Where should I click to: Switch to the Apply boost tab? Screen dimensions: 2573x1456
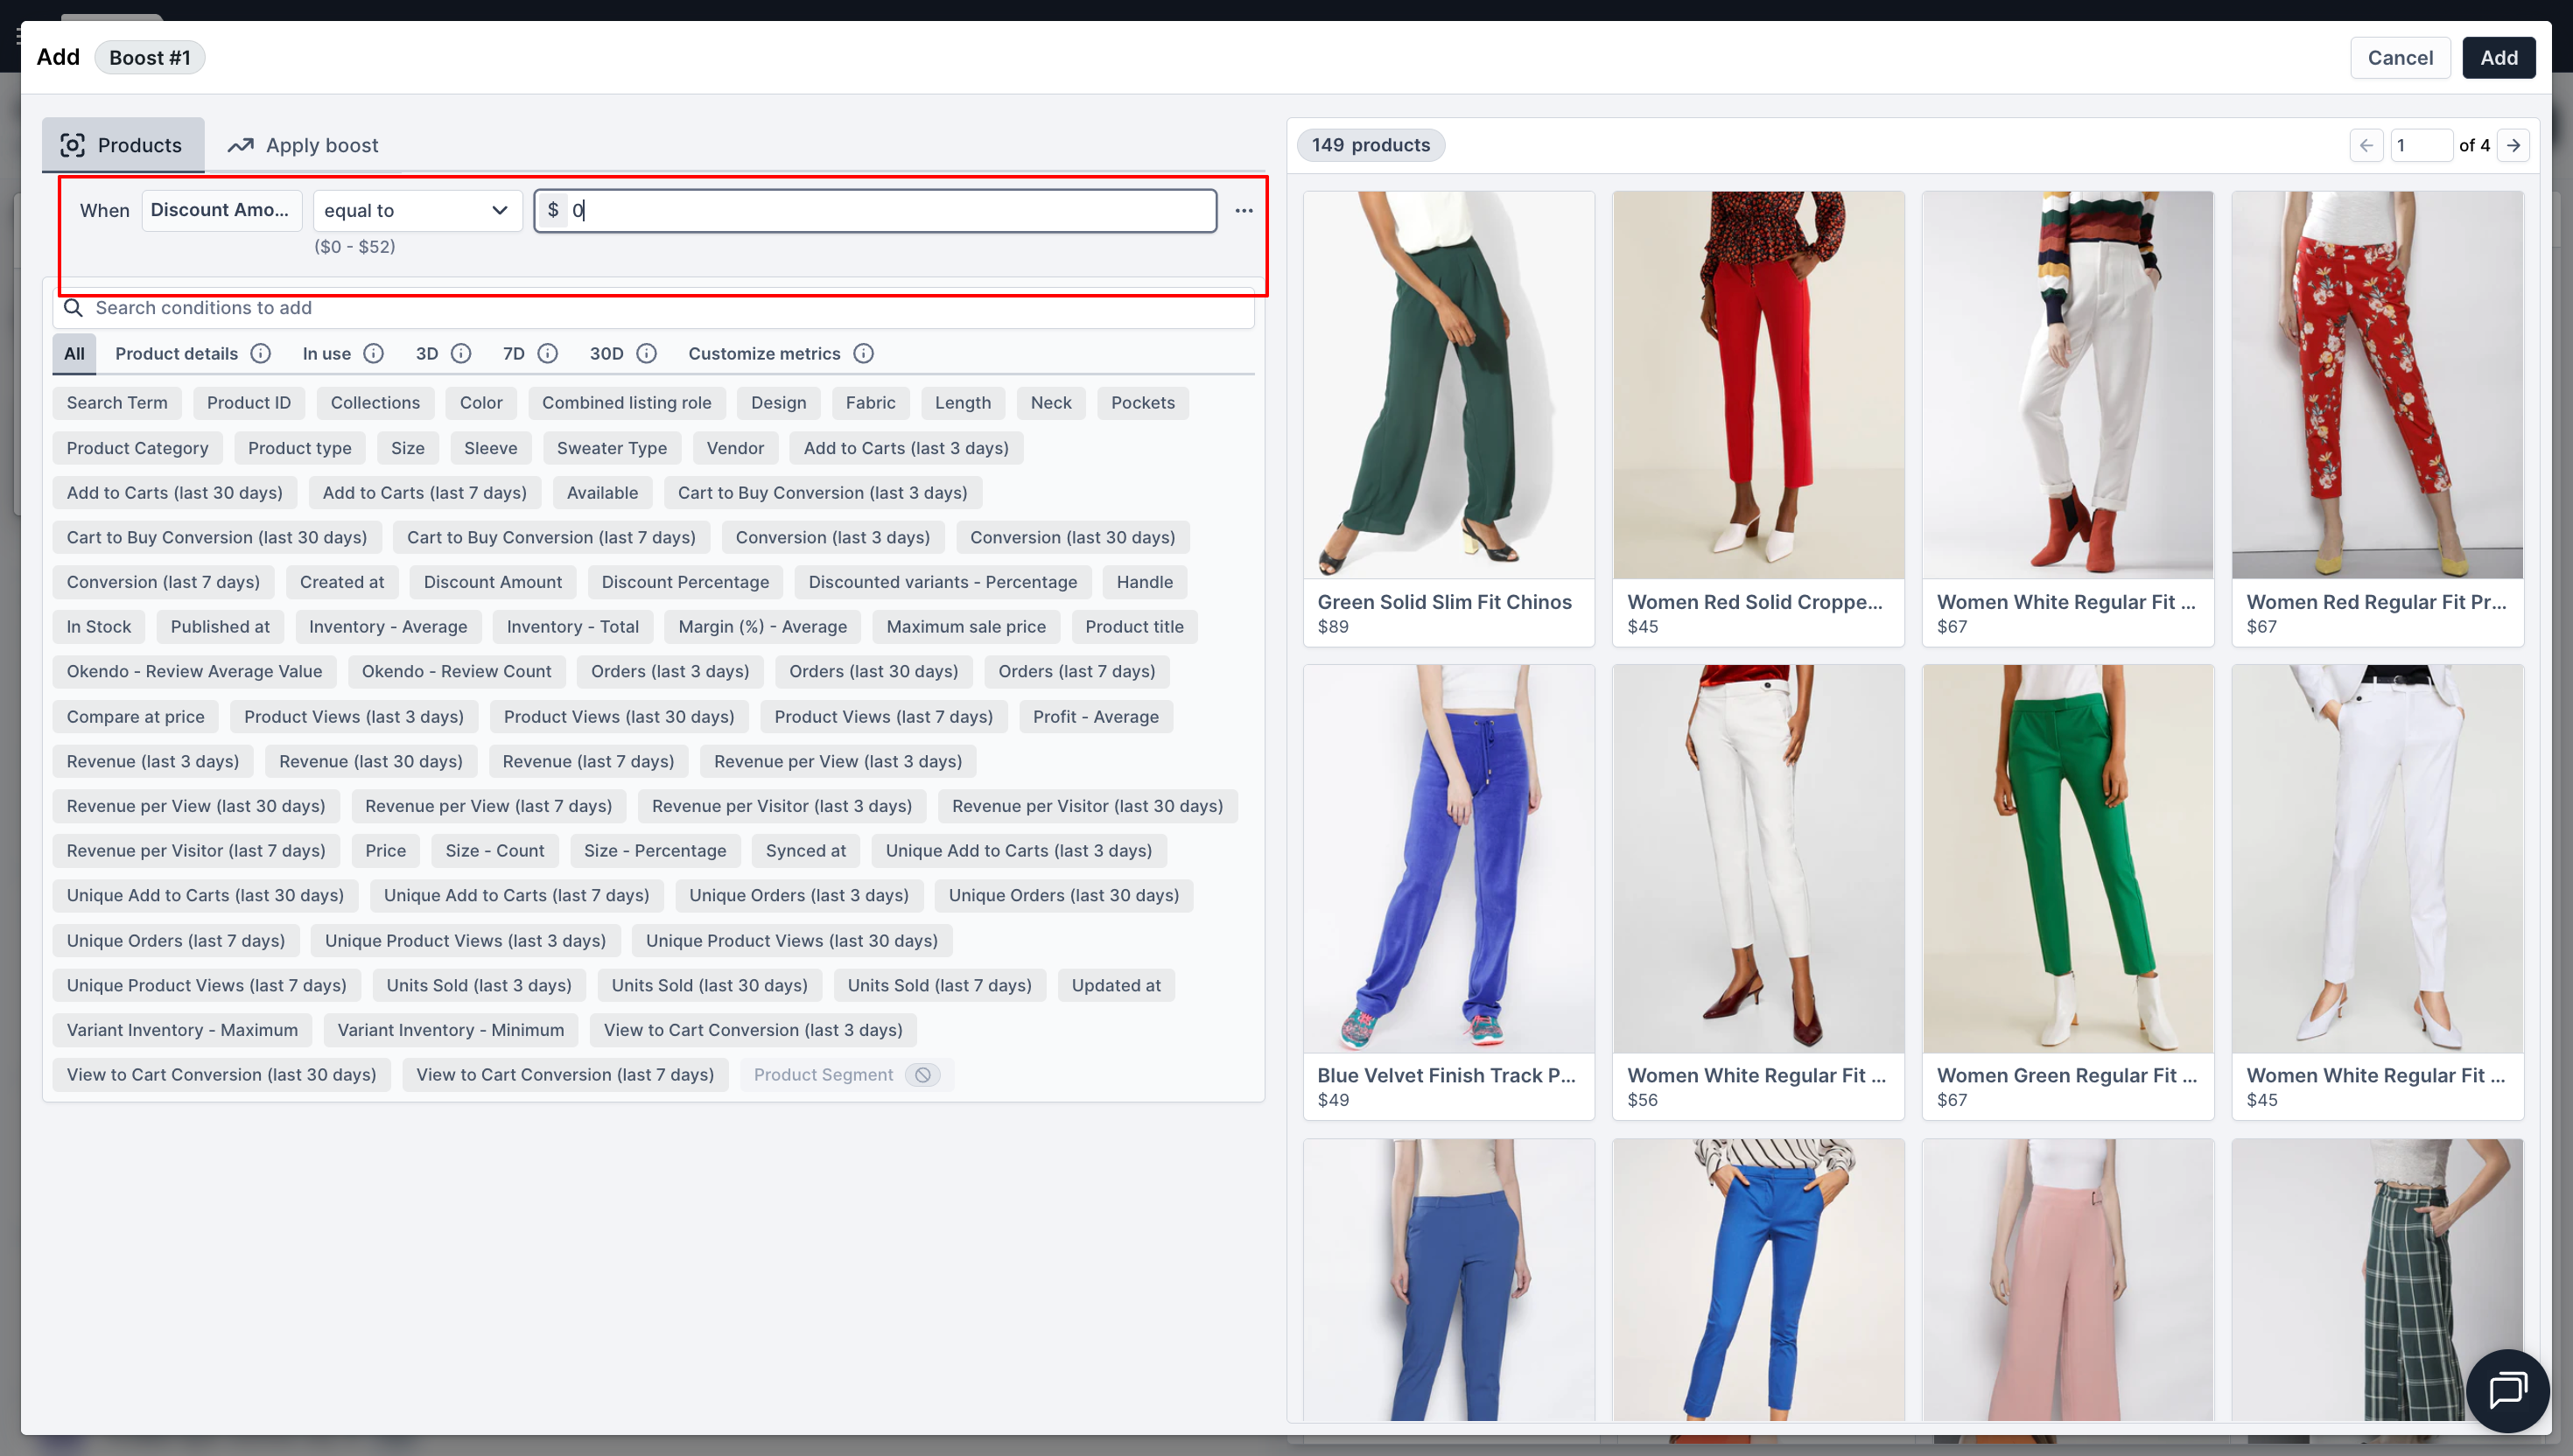(303, 145)
